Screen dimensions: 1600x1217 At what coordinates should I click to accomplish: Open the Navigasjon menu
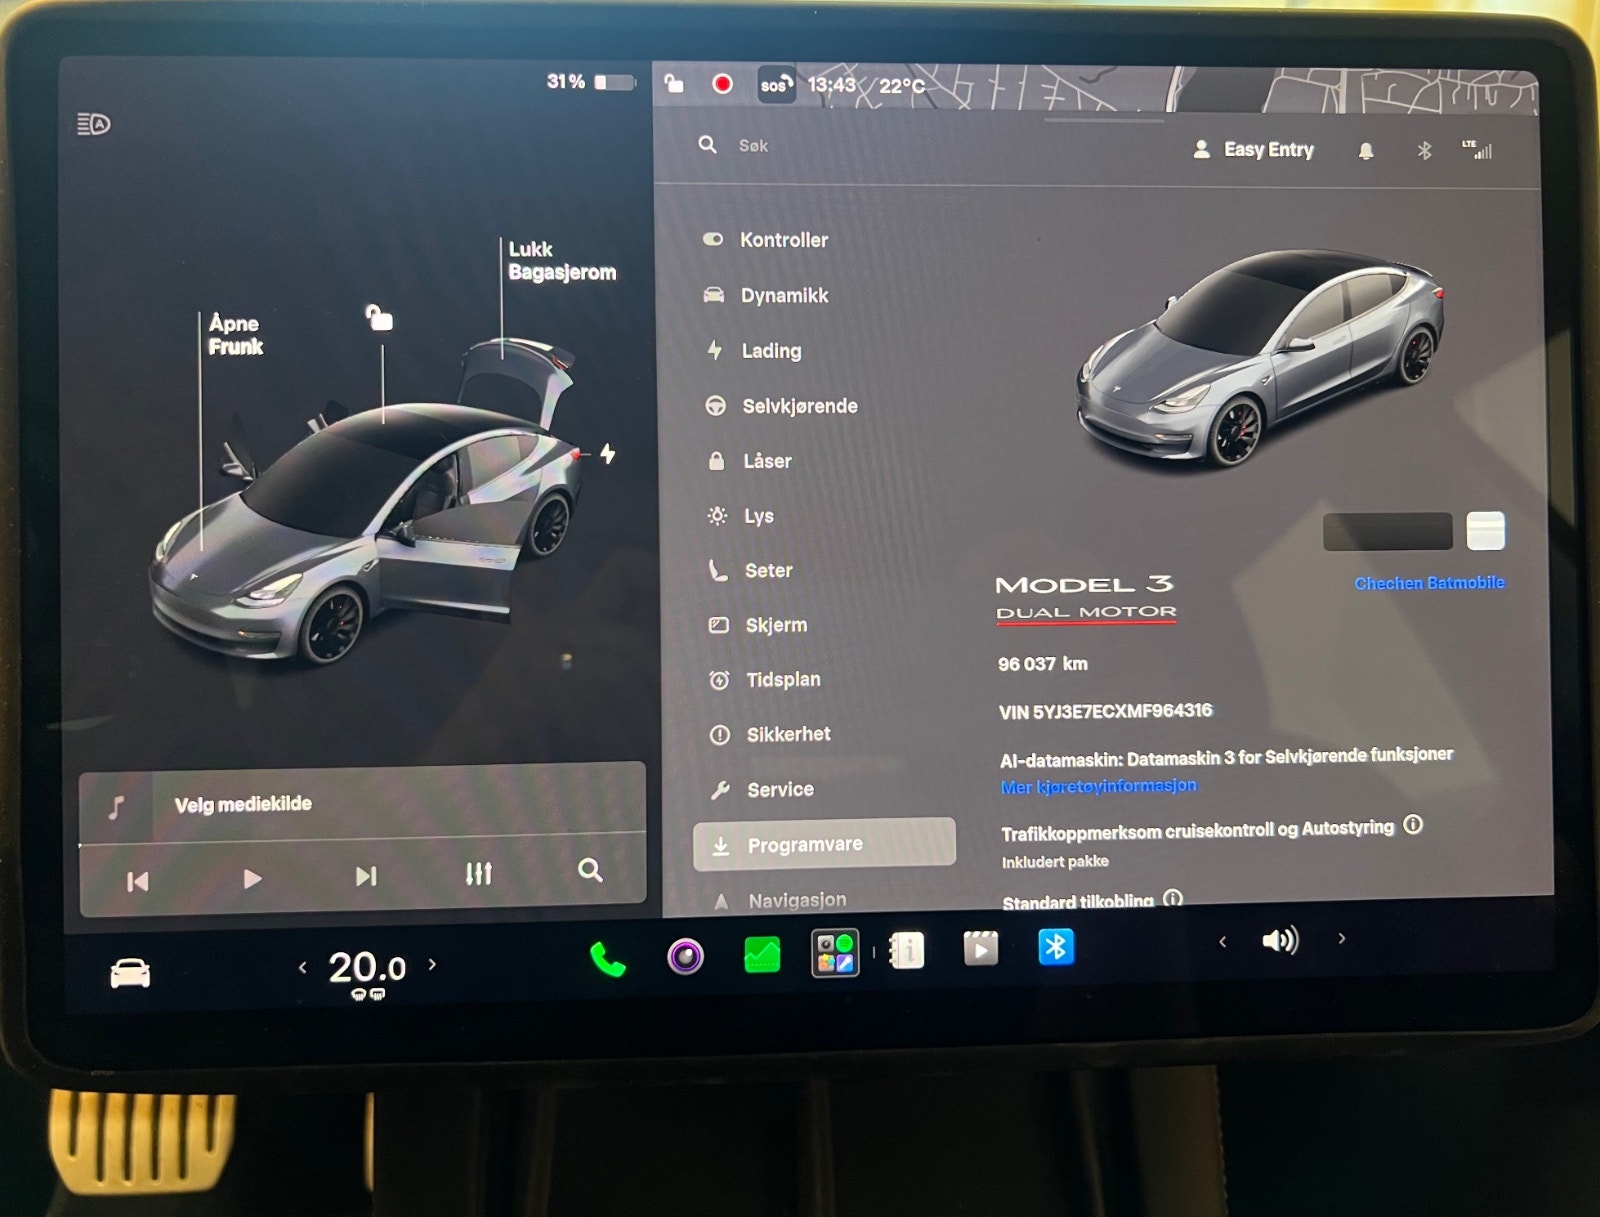tap(780, 900)
